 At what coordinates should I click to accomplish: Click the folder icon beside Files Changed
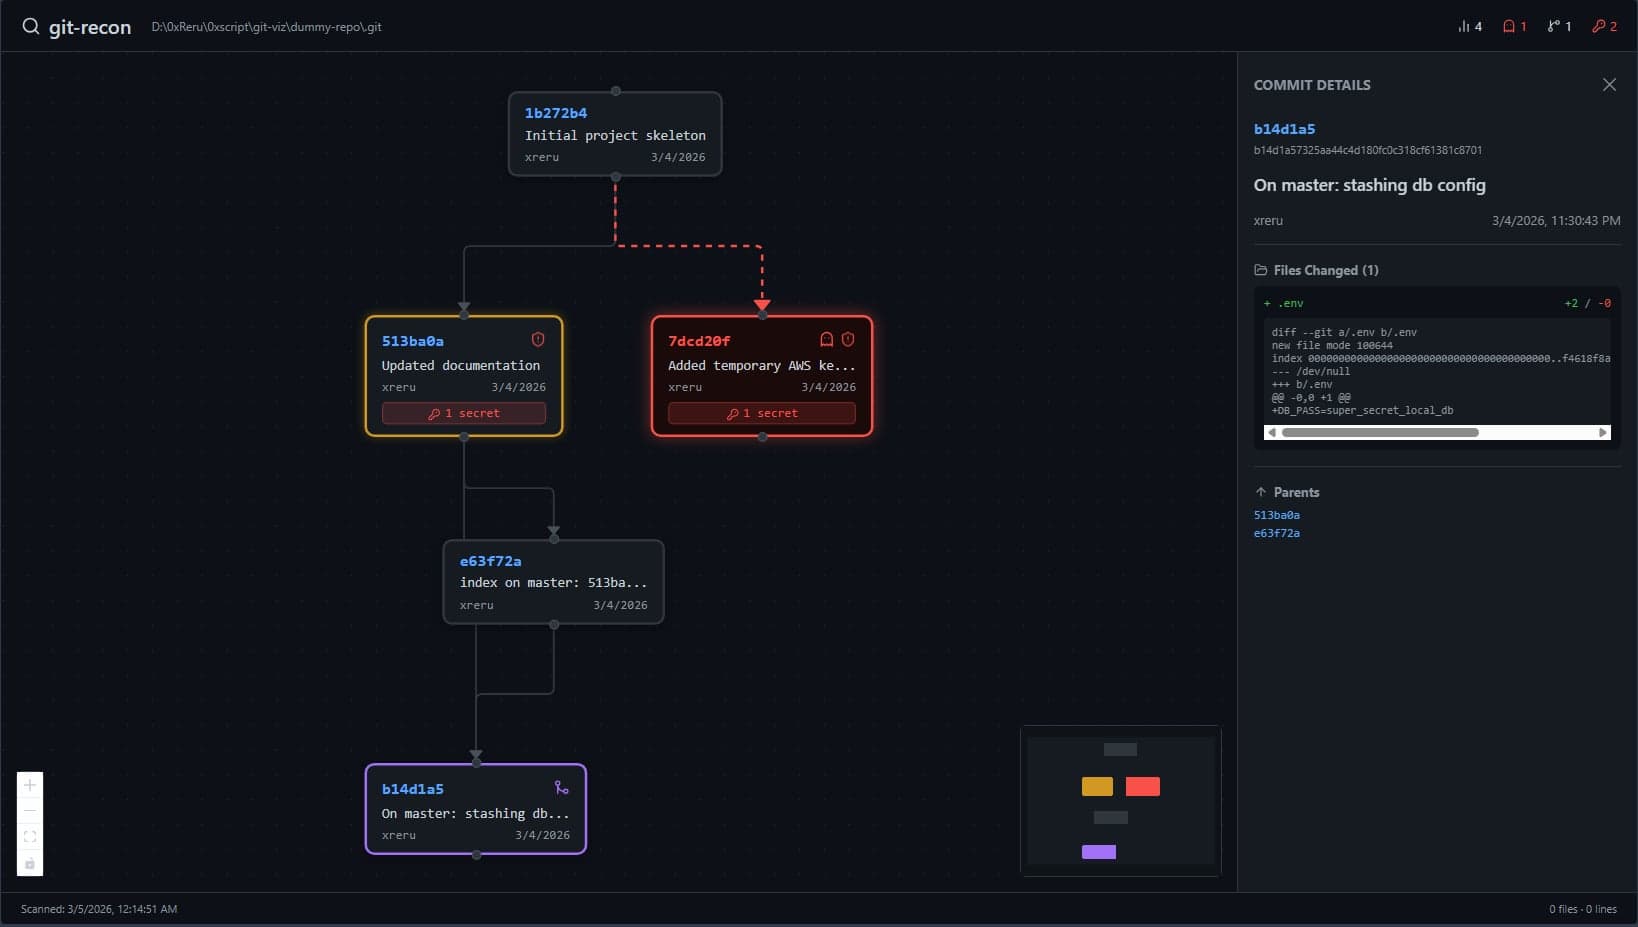[1261, 270]
